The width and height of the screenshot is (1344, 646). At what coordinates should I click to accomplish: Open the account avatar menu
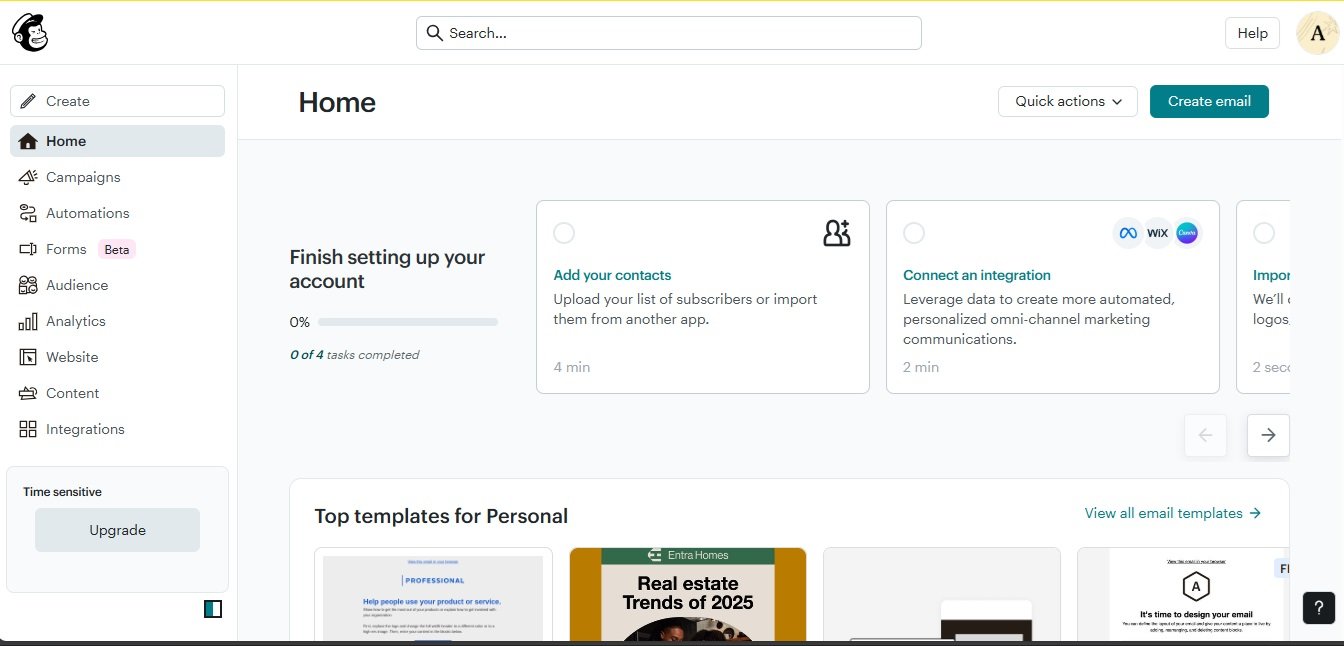1317,33
